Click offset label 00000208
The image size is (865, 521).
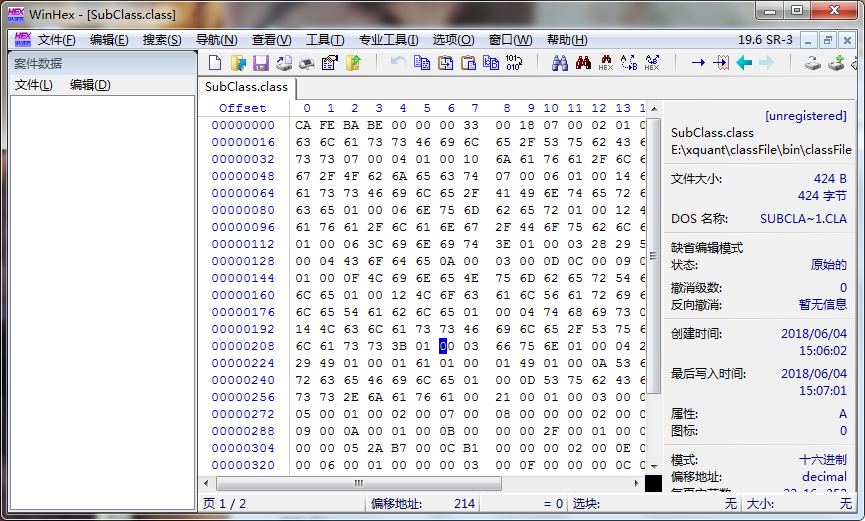point(243,346)
